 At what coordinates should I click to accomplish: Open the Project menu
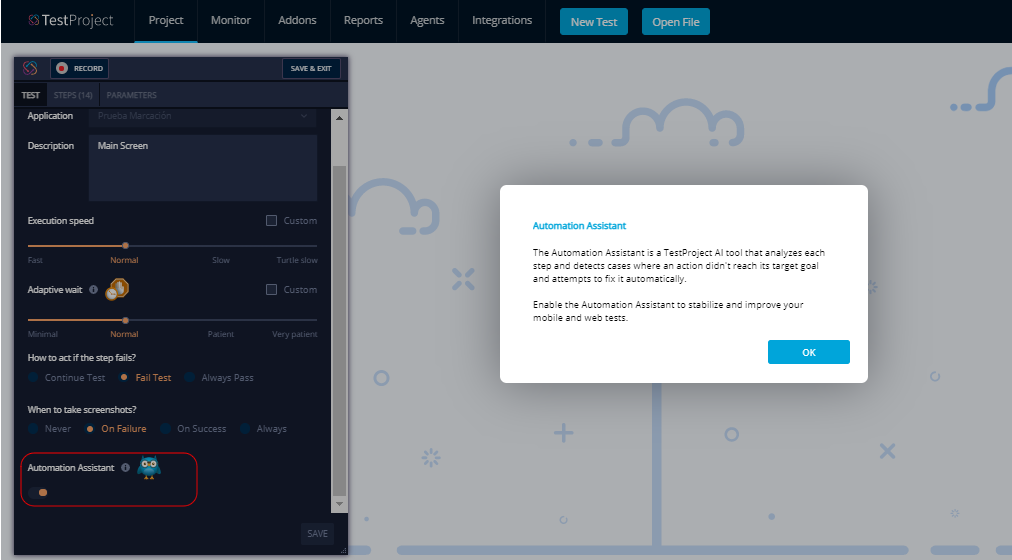pos(166,21)
